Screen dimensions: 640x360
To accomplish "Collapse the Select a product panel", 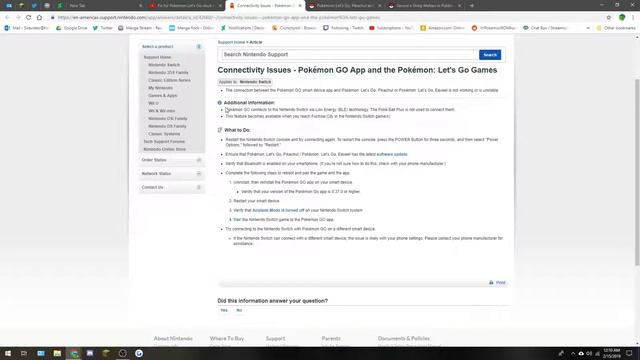I will (x=199, y=47).
